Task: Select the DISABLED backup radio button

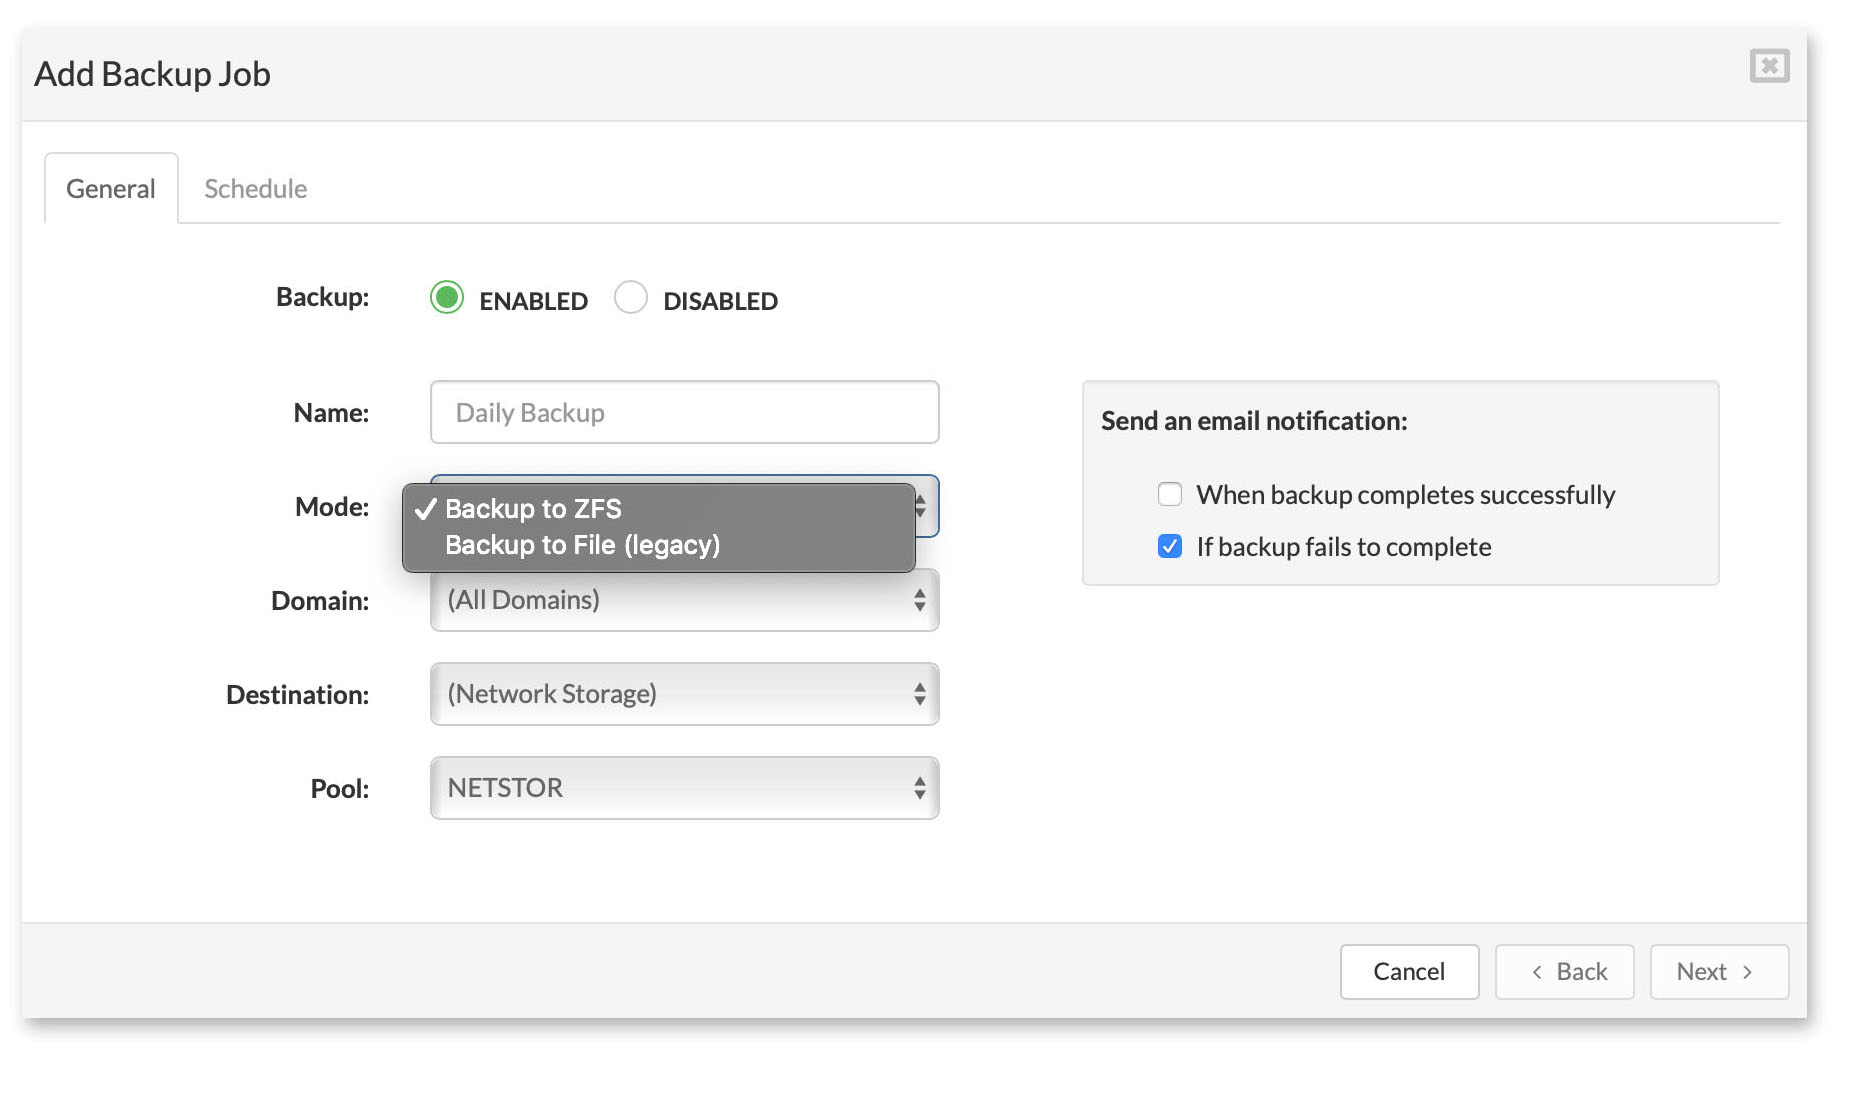Action: coord(631,298)
